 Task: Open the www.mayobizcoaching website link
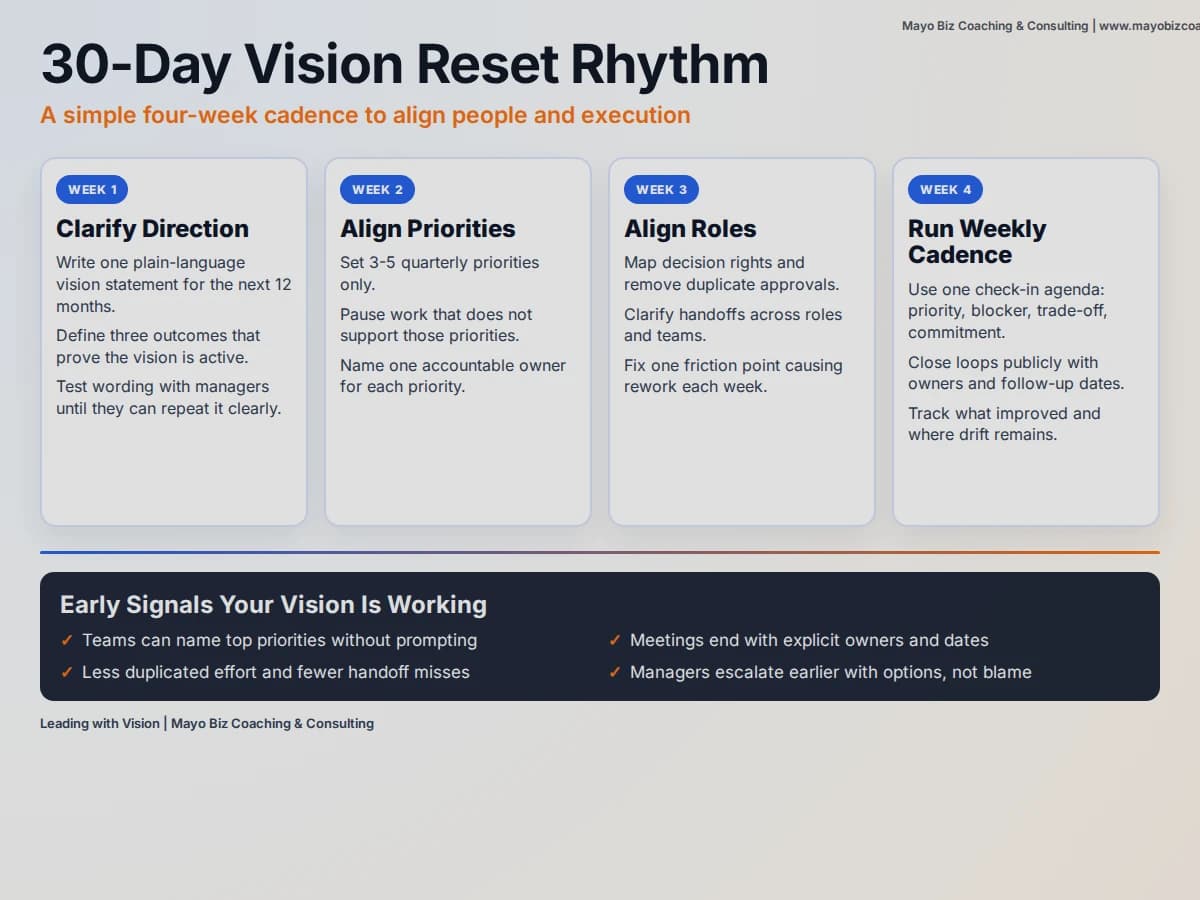(1150, 26)
